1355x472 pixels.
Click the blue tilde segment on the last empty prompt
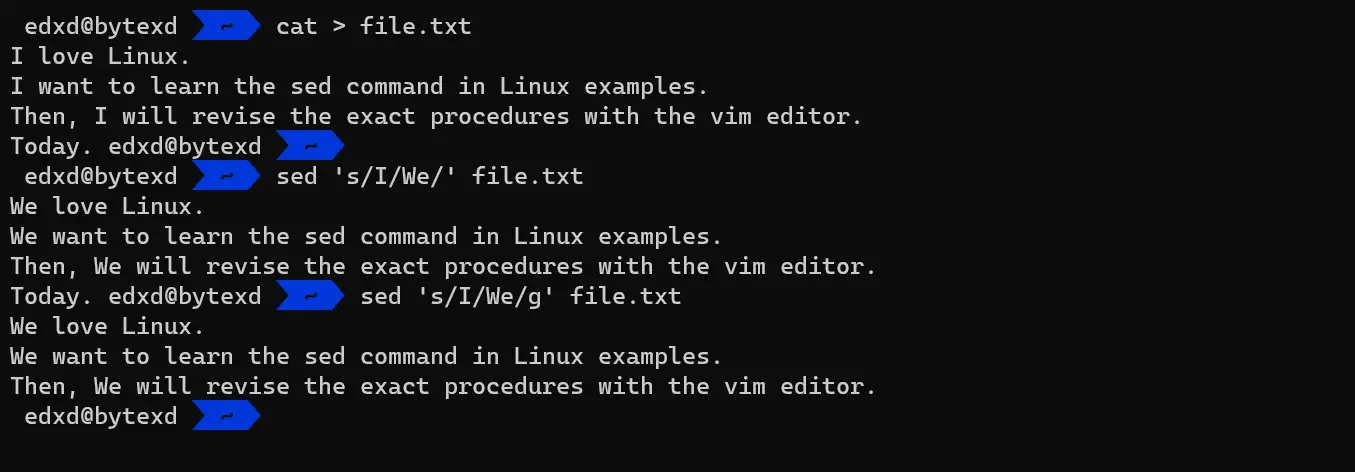(x=226, y=416)
